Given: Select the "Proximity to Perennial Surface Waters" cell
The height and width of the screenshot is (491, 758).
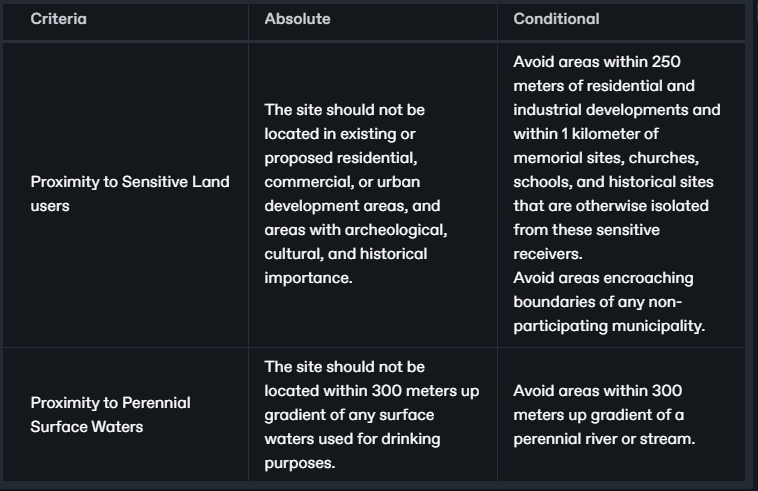Looking at the screenshot, I should (x=110, y=415).
